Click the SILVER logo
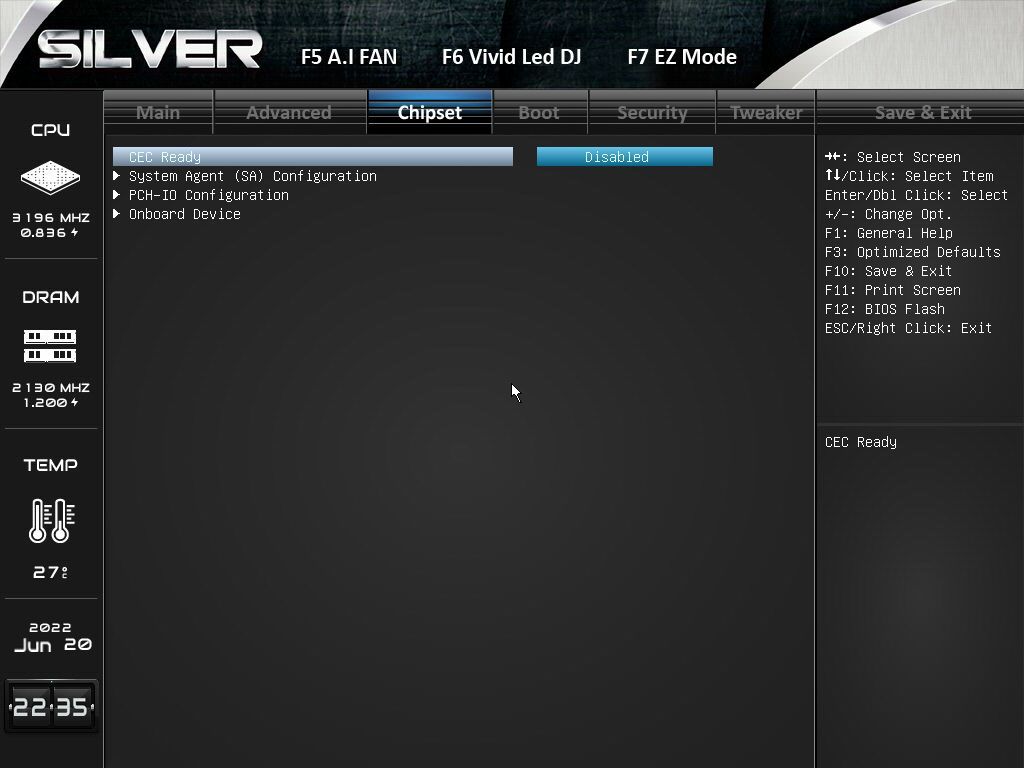 [150, 50]
